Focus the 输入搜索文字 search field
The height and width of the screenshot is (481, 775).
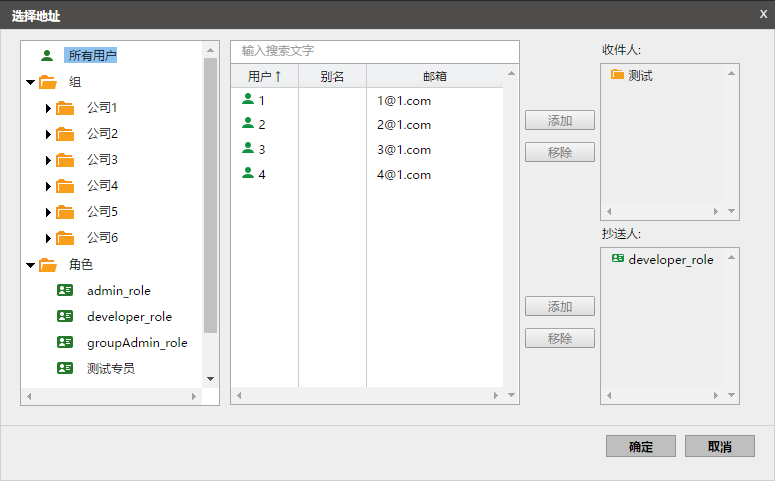coord(375,51)
